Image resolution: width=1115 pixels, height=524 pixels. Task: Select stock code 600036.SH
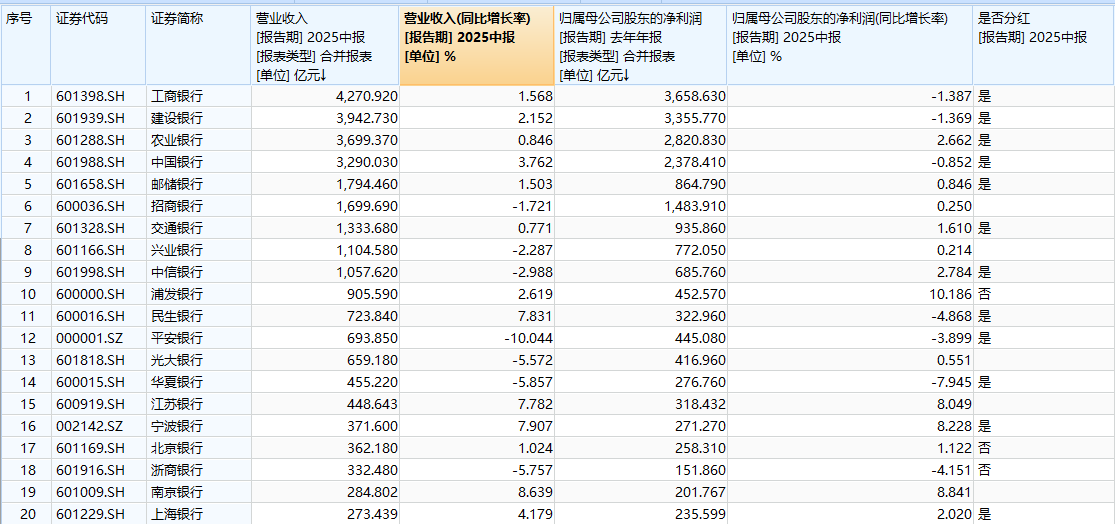click(x=90, y=206)
